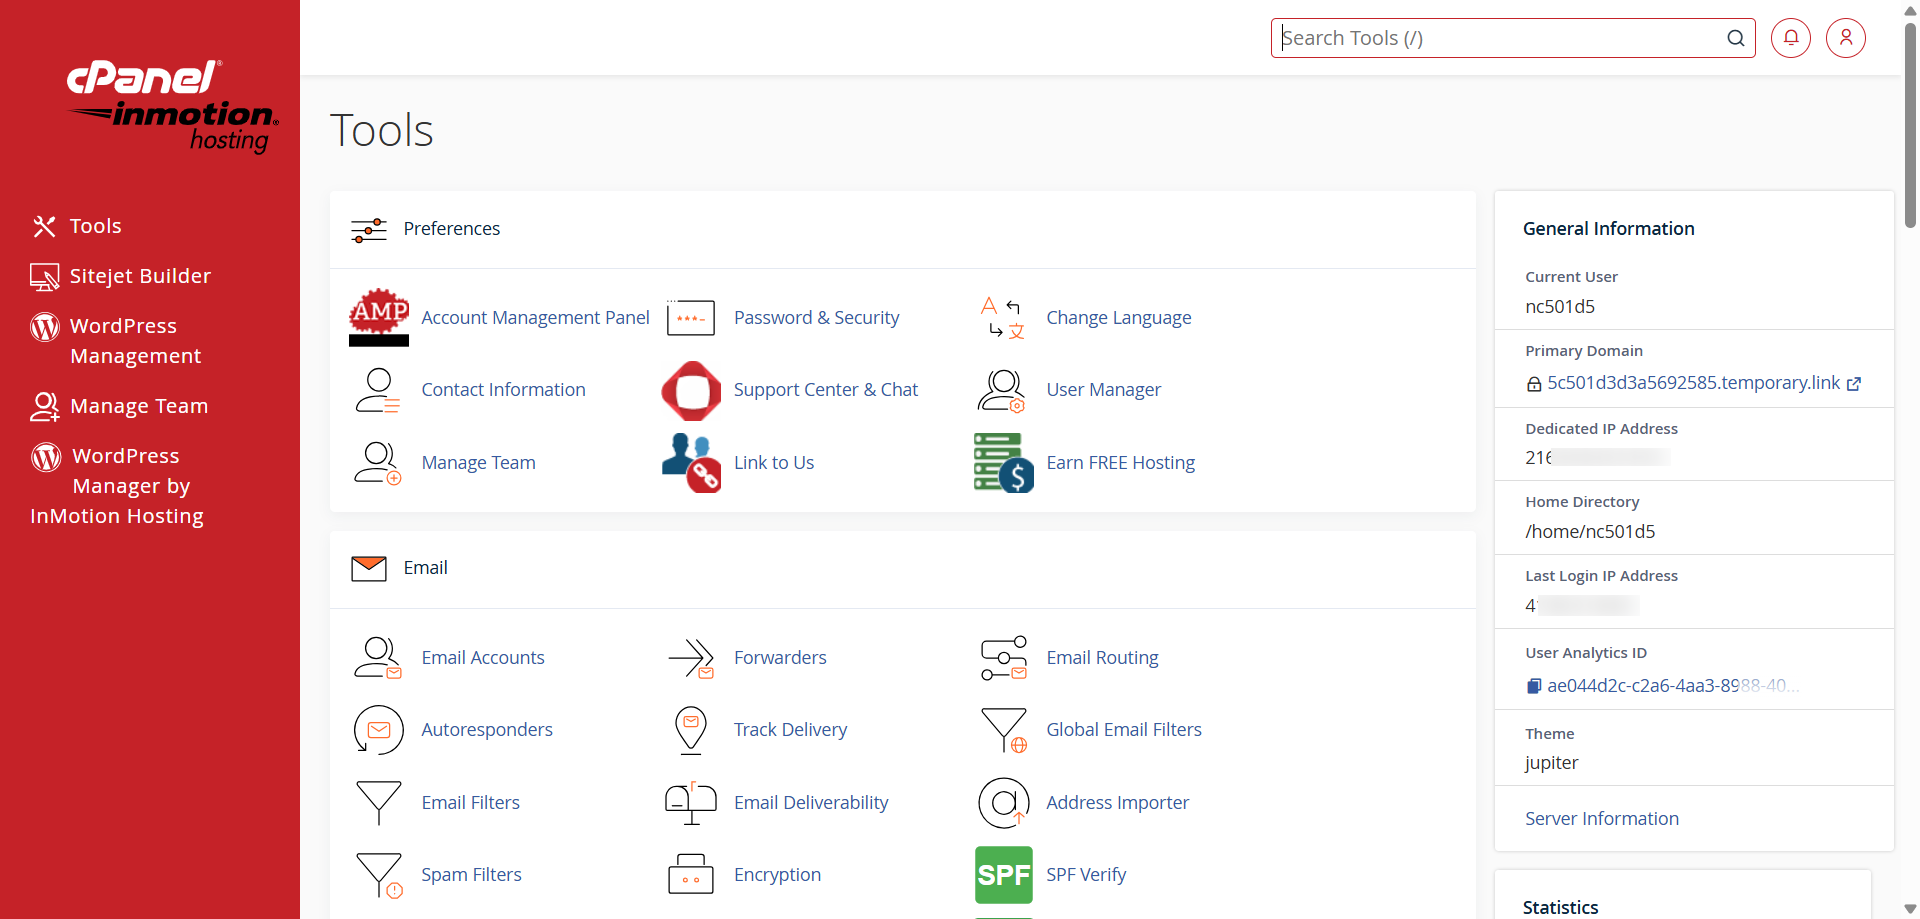This screenshot has height=919, width=1920.
Task: Open WordPress Manager by InMotion Hosting
Action: [x=117, y=486]
